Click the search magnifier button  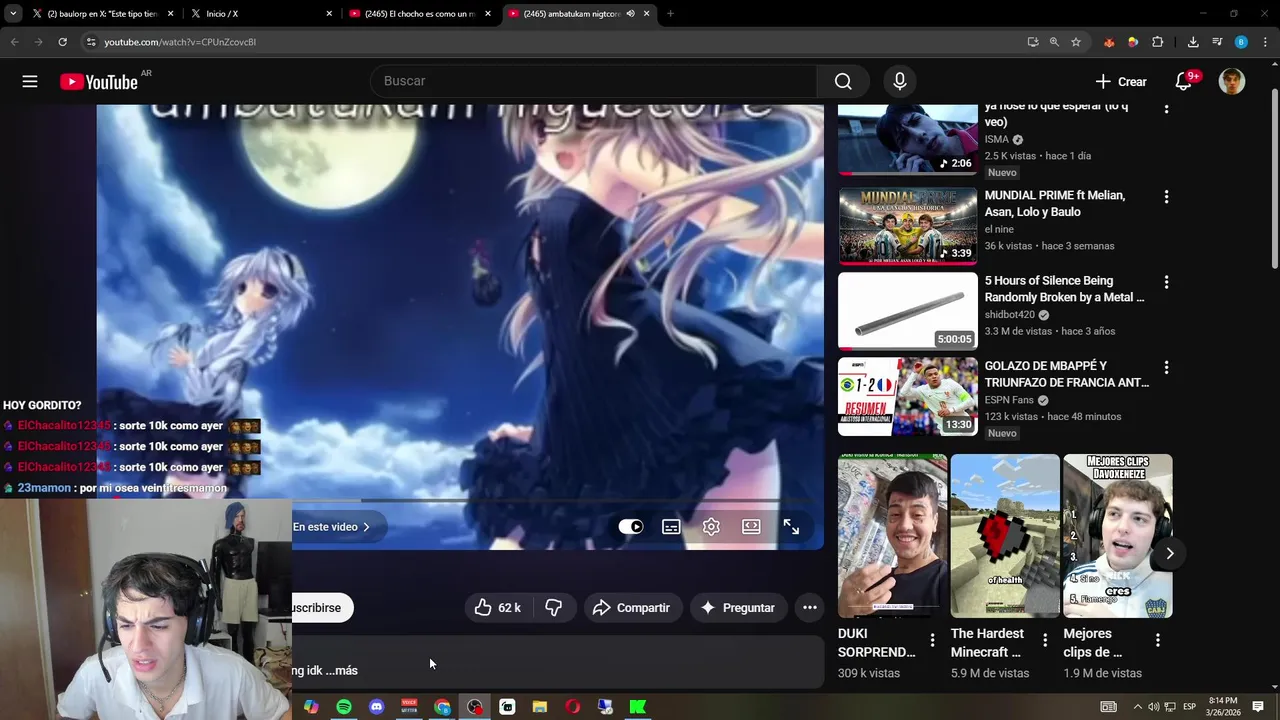(843, 82)
